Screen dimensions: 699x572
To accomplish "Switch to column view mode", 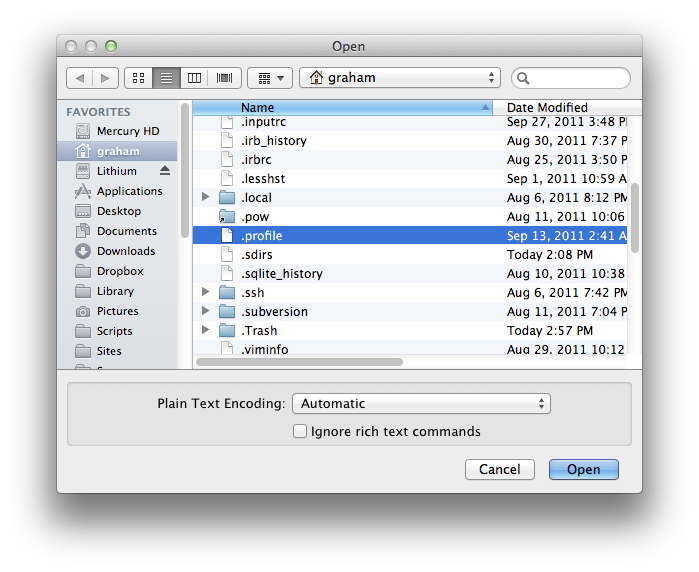I will pyautogui.click(x=195, y=78).
